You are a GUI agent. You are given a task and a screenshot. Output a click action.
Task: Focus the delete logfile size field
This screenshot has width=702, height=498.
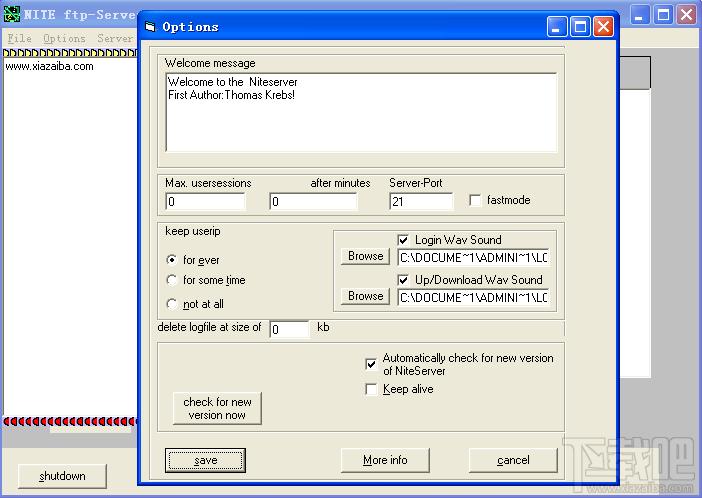(289, 329)
